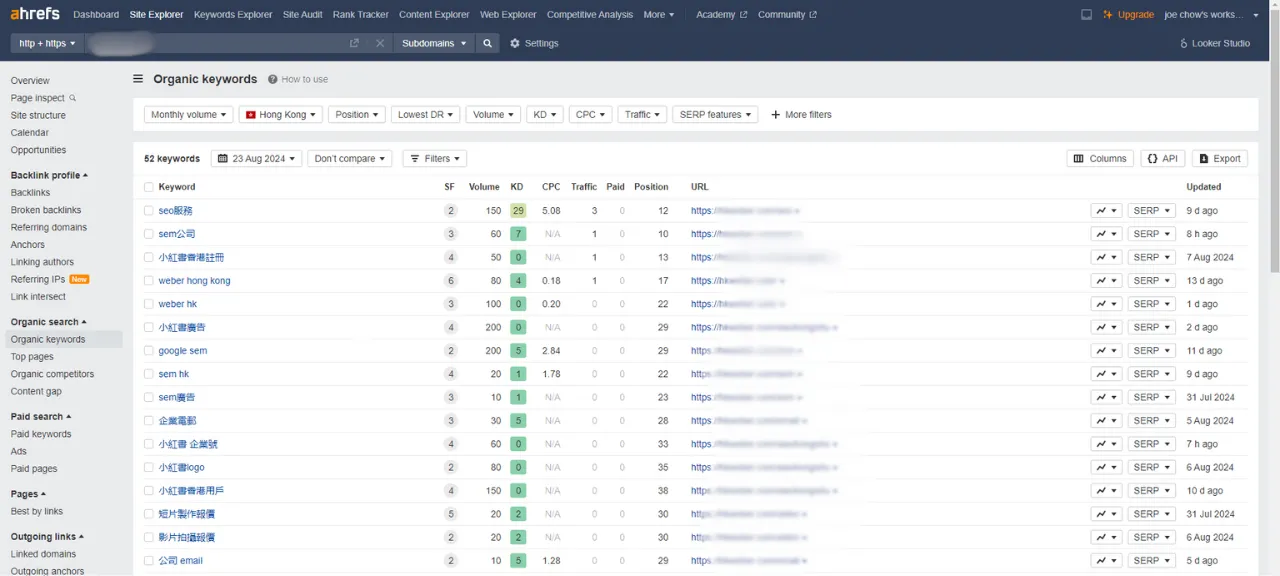Open the display mode monitor icon

(x=1087, y=15)
